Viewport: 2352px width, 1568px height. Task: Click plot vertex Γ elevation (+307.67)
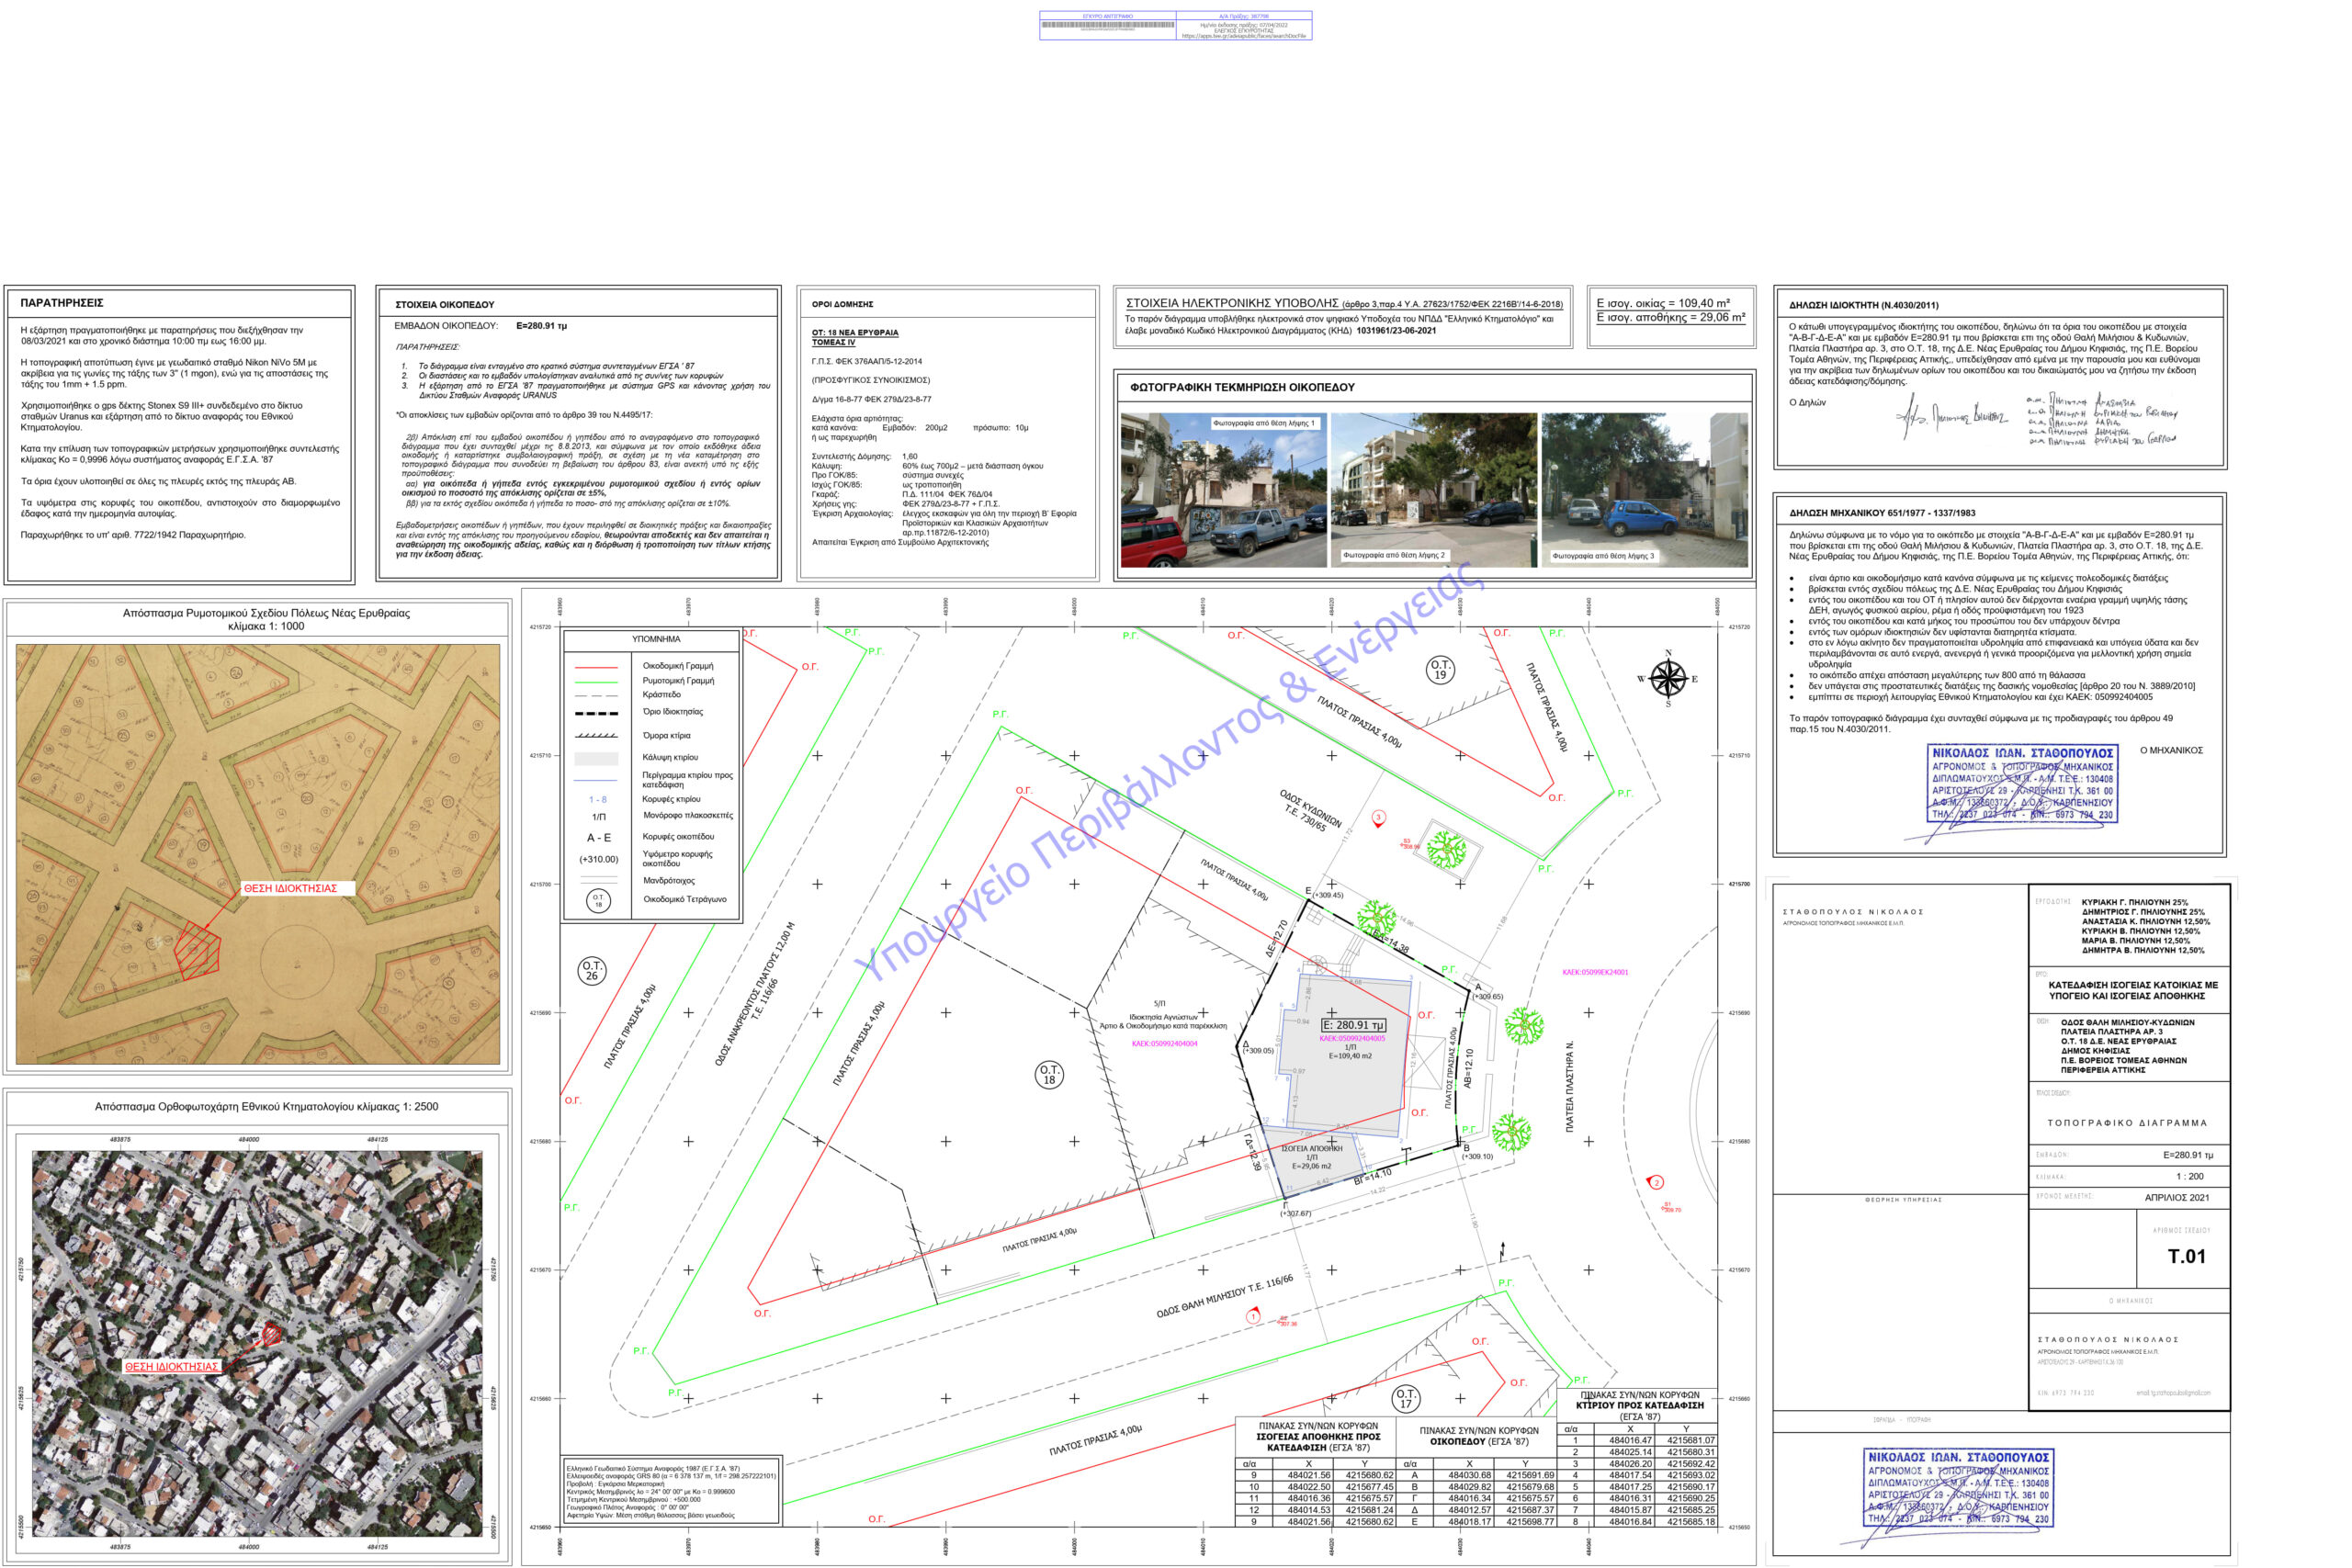[1295, 1214]
